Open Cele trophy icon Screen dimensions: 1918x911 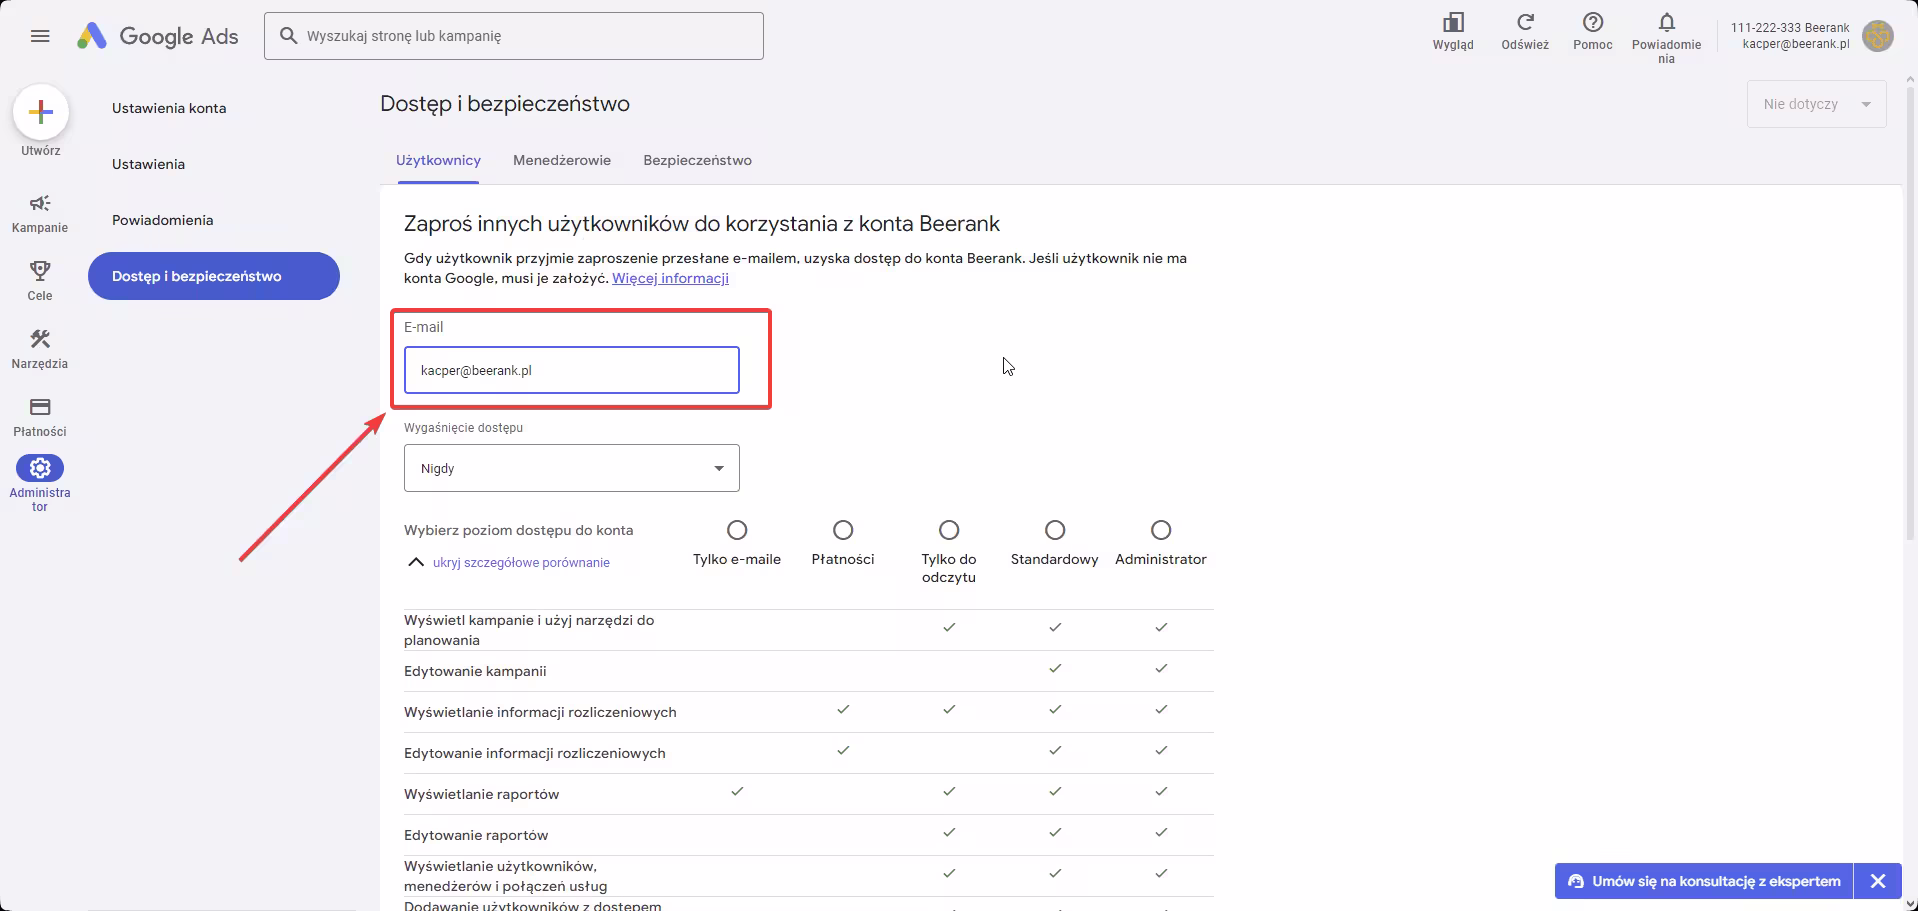pos(40,271)
